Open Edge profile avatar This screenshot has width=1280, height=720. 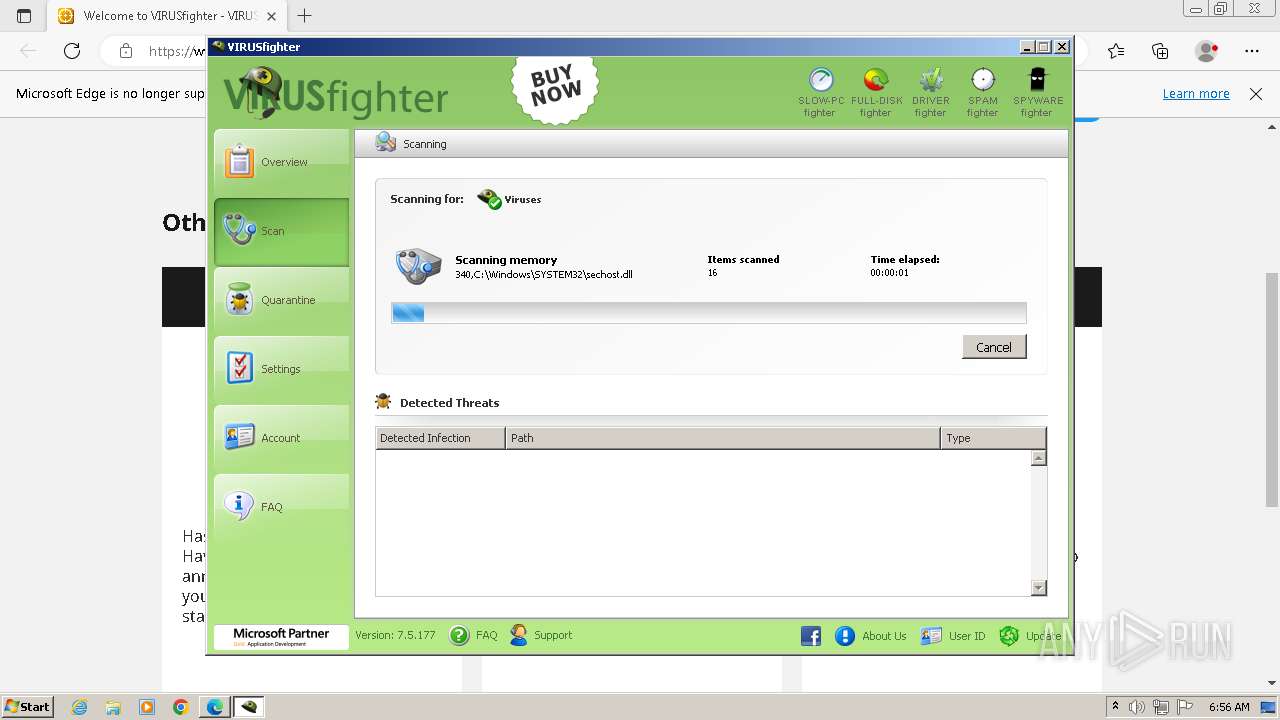(1206, 51)
